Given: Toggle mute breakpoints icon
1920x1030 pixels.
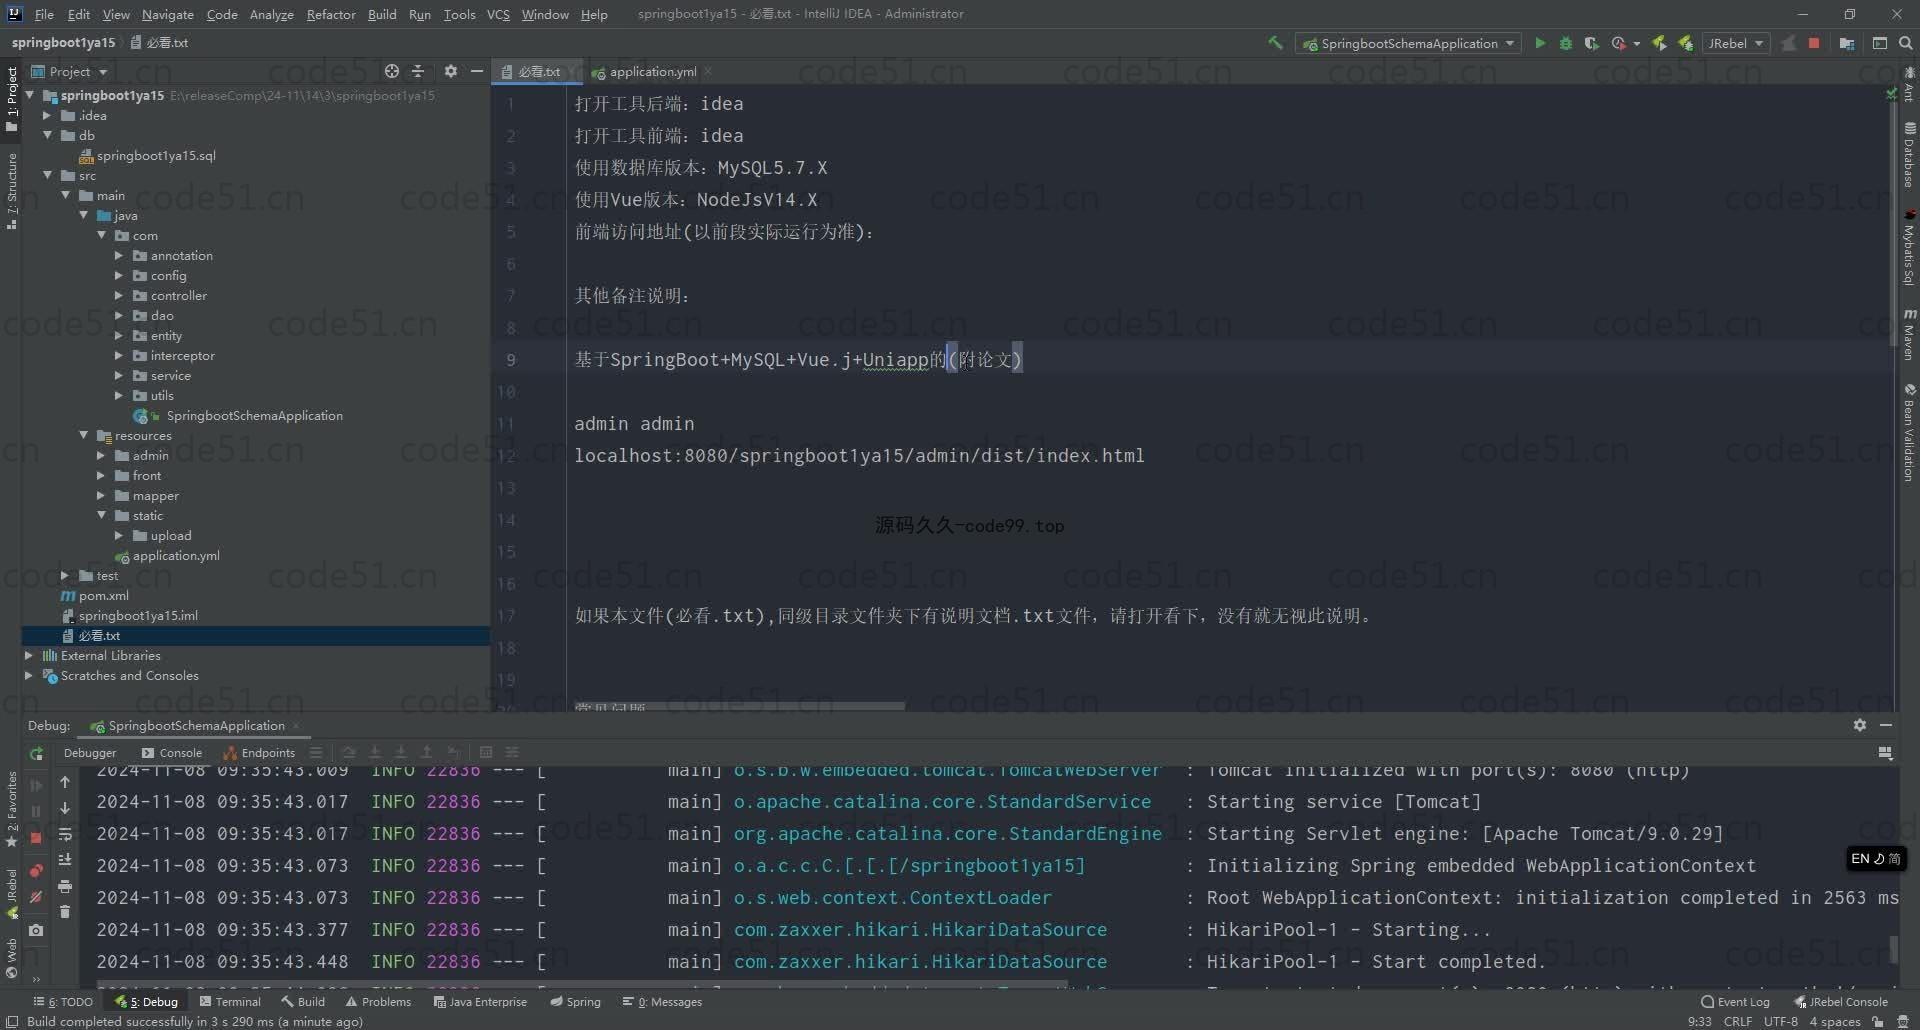Looking at the screenshot, I should pyautogui.click(x=36, y=898).
